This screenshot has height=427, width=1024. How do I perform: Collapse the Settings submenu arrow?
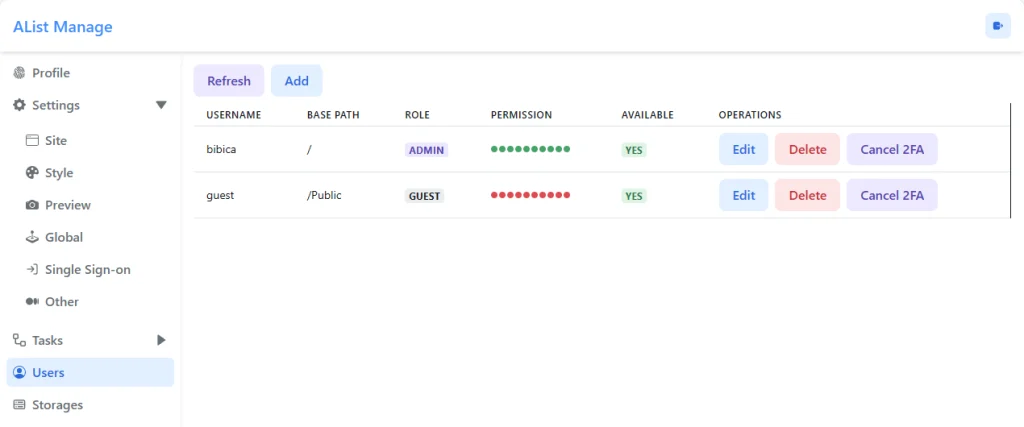[x=161, y=105]
